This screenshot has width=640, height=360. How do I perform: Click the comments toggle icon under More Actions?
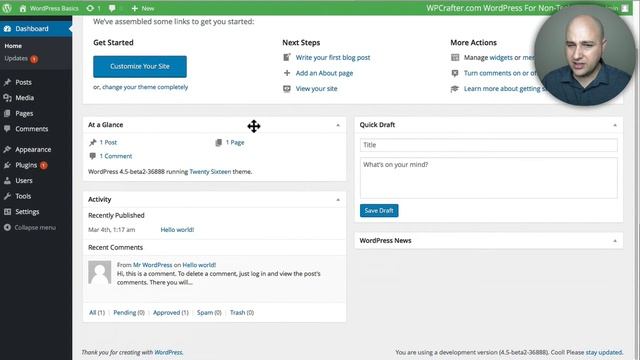click(x=455, y=73)
